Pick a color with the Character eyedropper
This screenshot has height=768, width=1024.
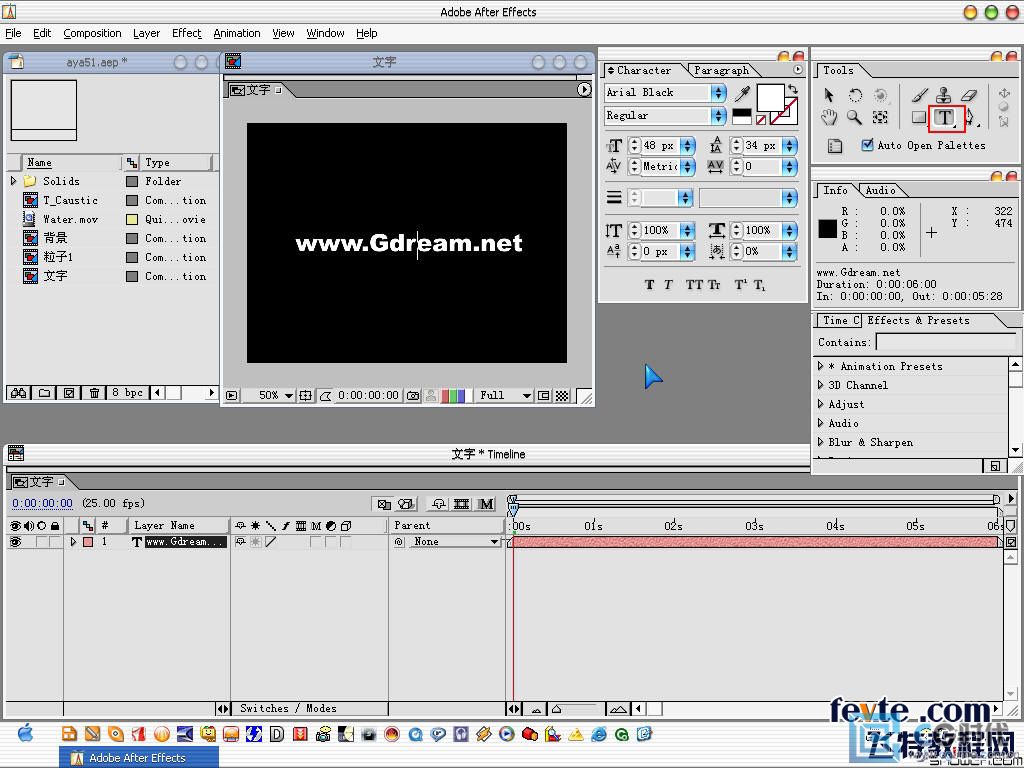pos(742,93)
